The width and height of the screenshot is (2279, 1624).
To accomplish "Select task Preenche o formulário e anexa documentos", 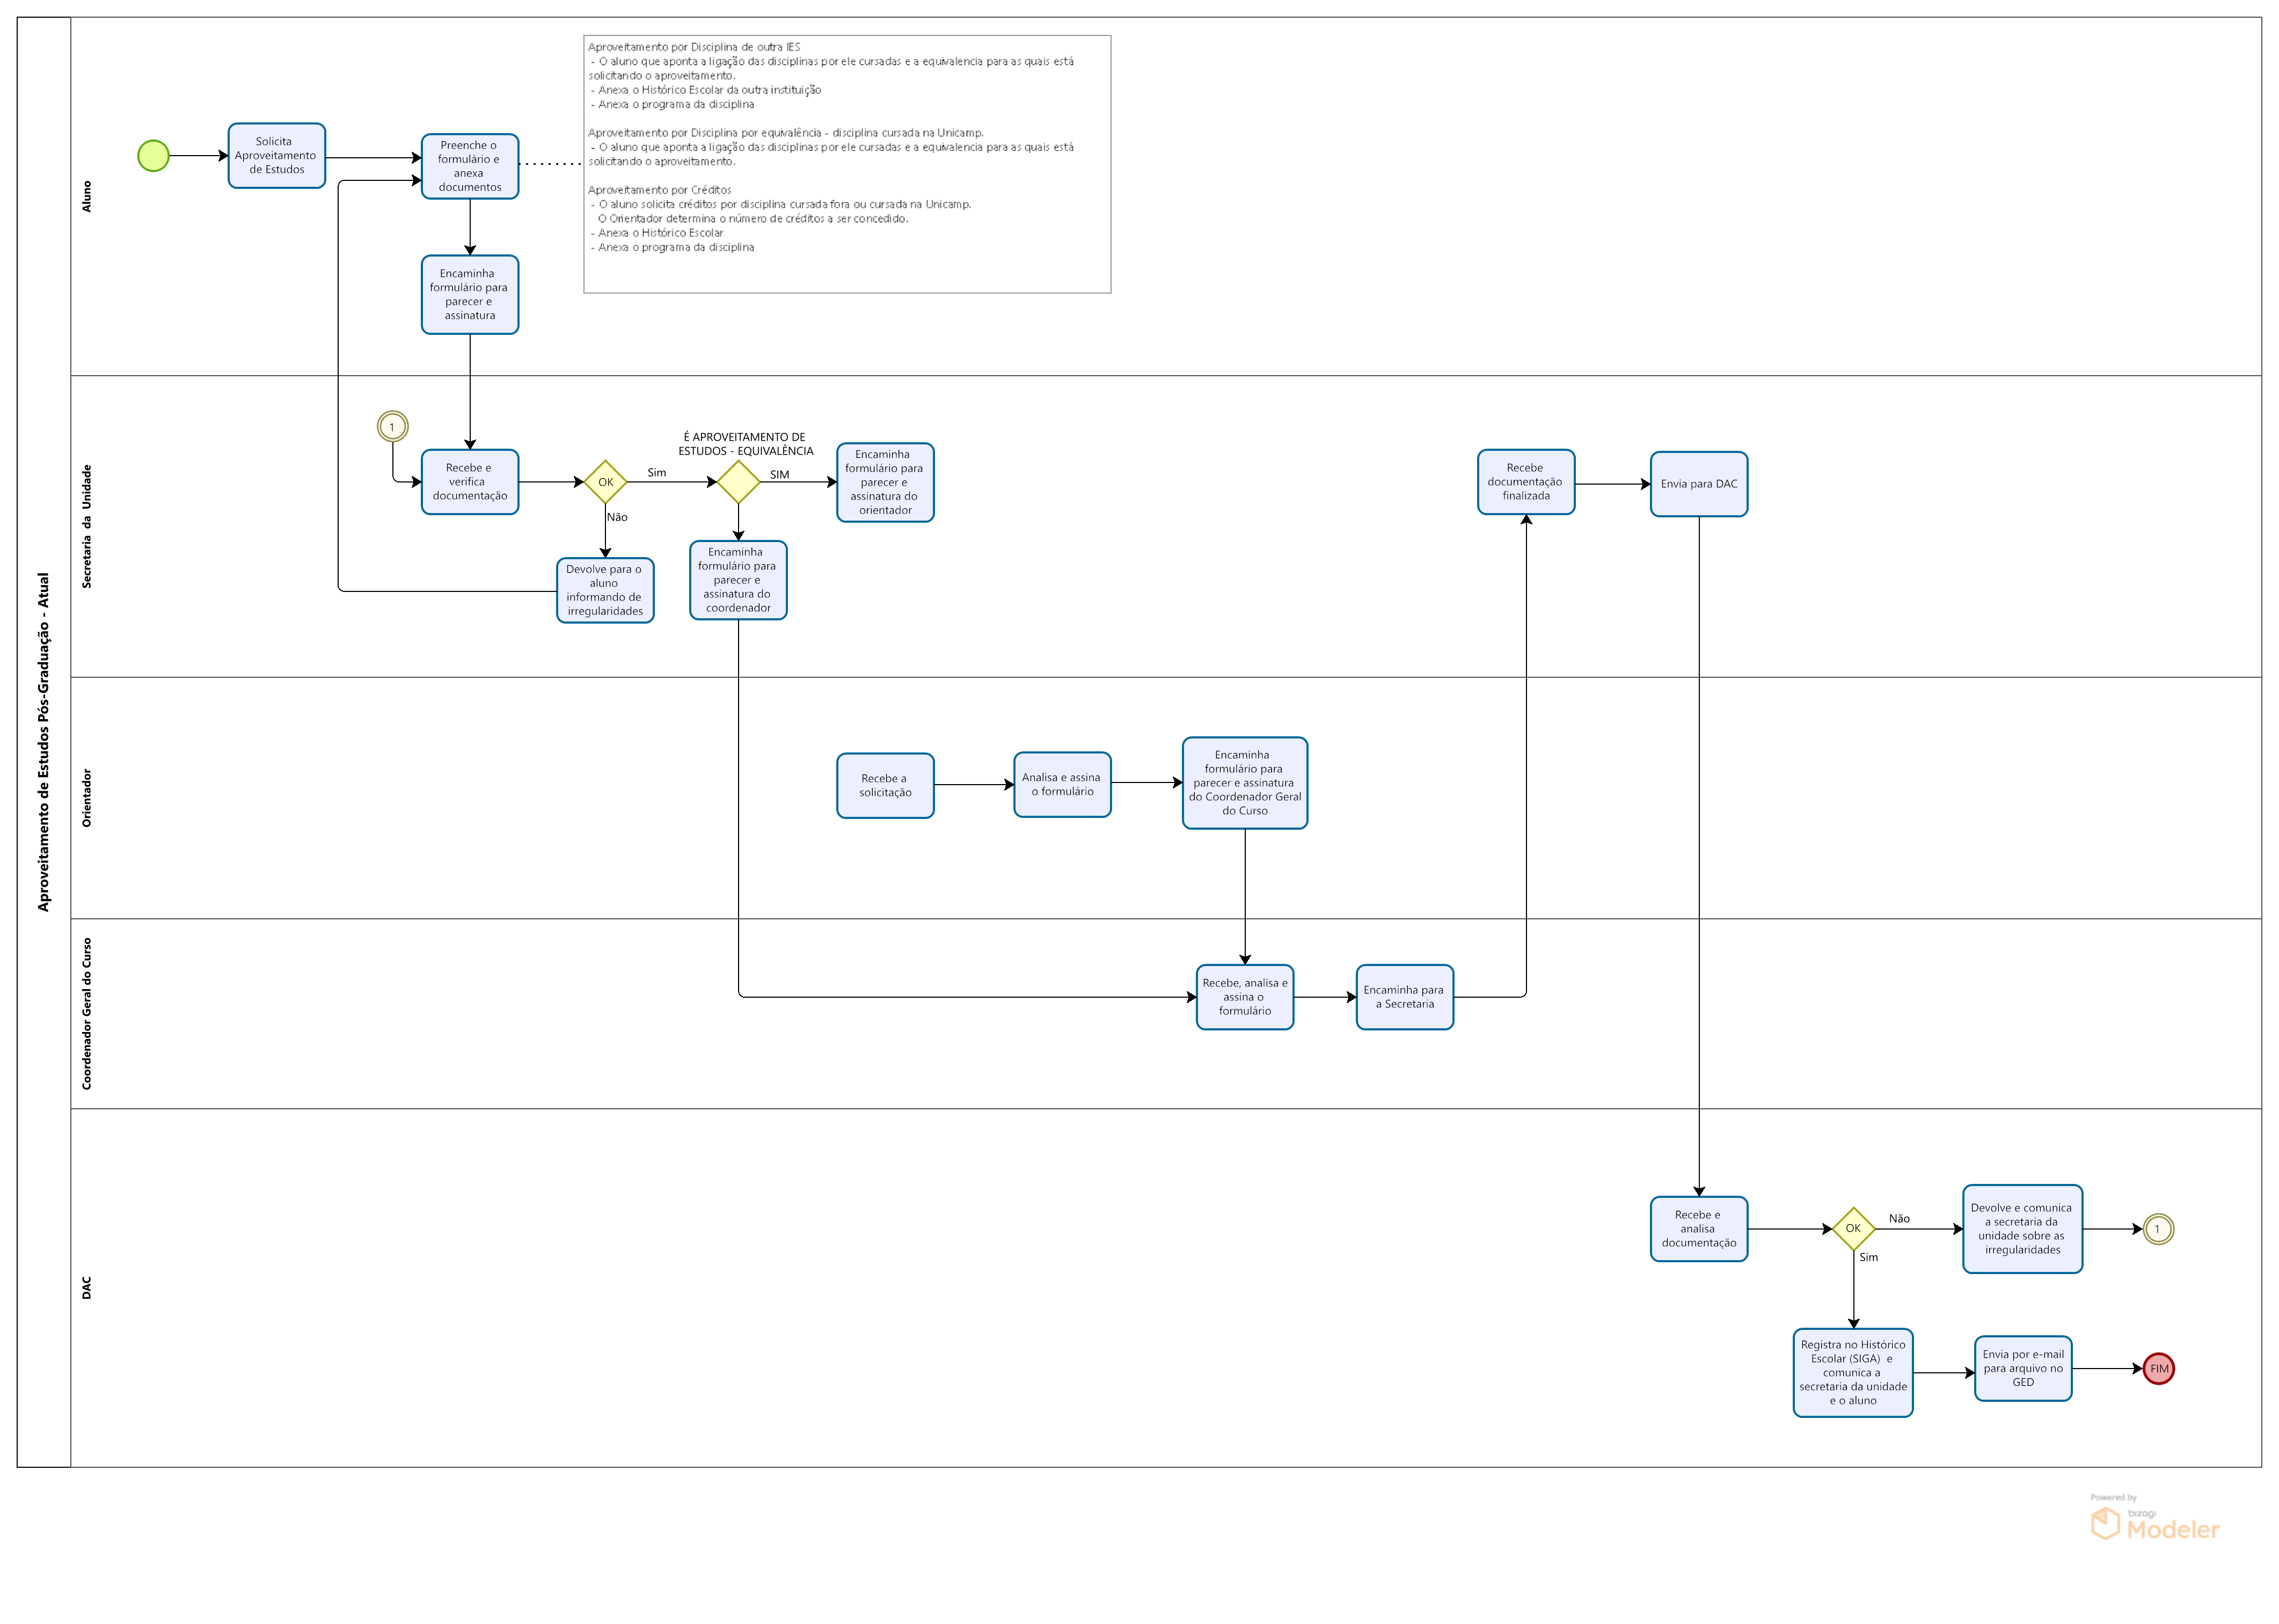I will click(x=470, y=166).
